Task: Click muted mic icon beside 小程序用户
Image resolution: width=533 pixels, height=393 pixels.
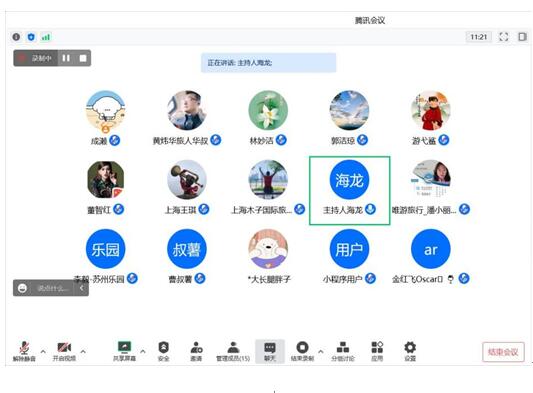Action: tap(370, 279)
